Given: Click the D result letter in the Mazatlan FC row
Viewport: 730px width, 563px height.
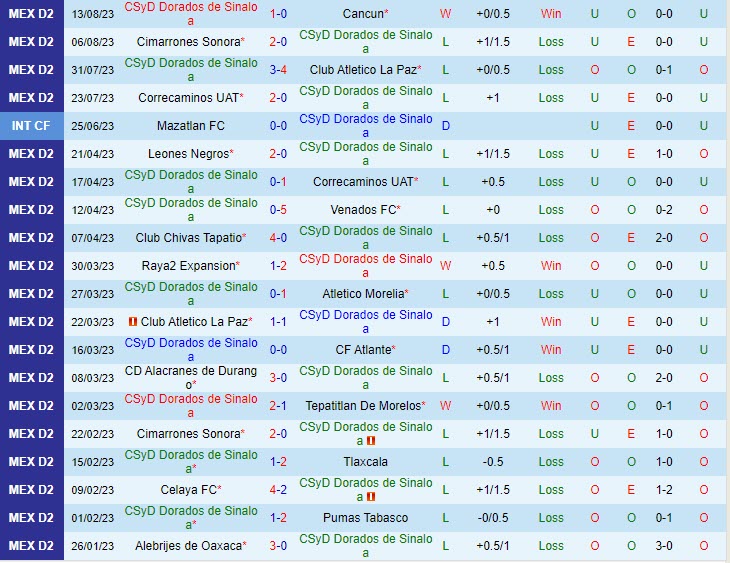Looking at the screenshot, I should pyautogui.click(x=446, y=126).
